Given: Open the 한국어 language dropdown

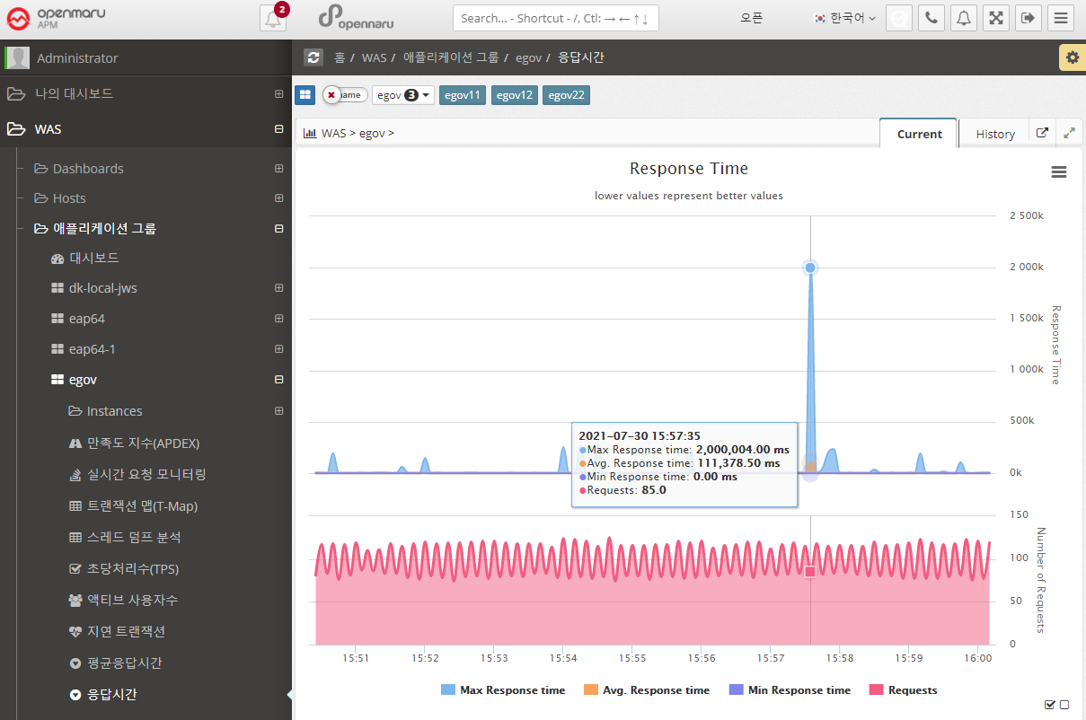Looking at the screenshot, I should 846,18.
